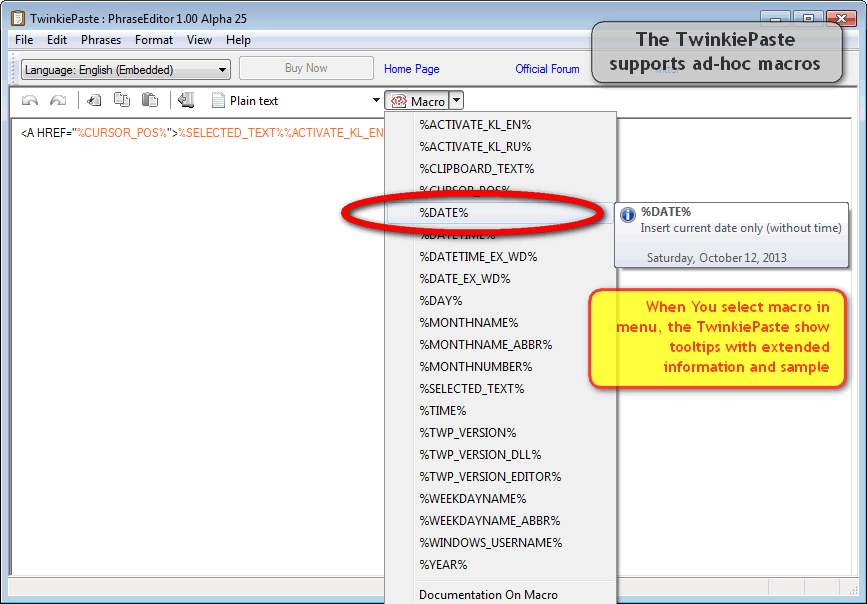This screenshot has height=604, width=867.
Task: Insert the %TWP_VERSION% macro
Action: click(500, 433)
